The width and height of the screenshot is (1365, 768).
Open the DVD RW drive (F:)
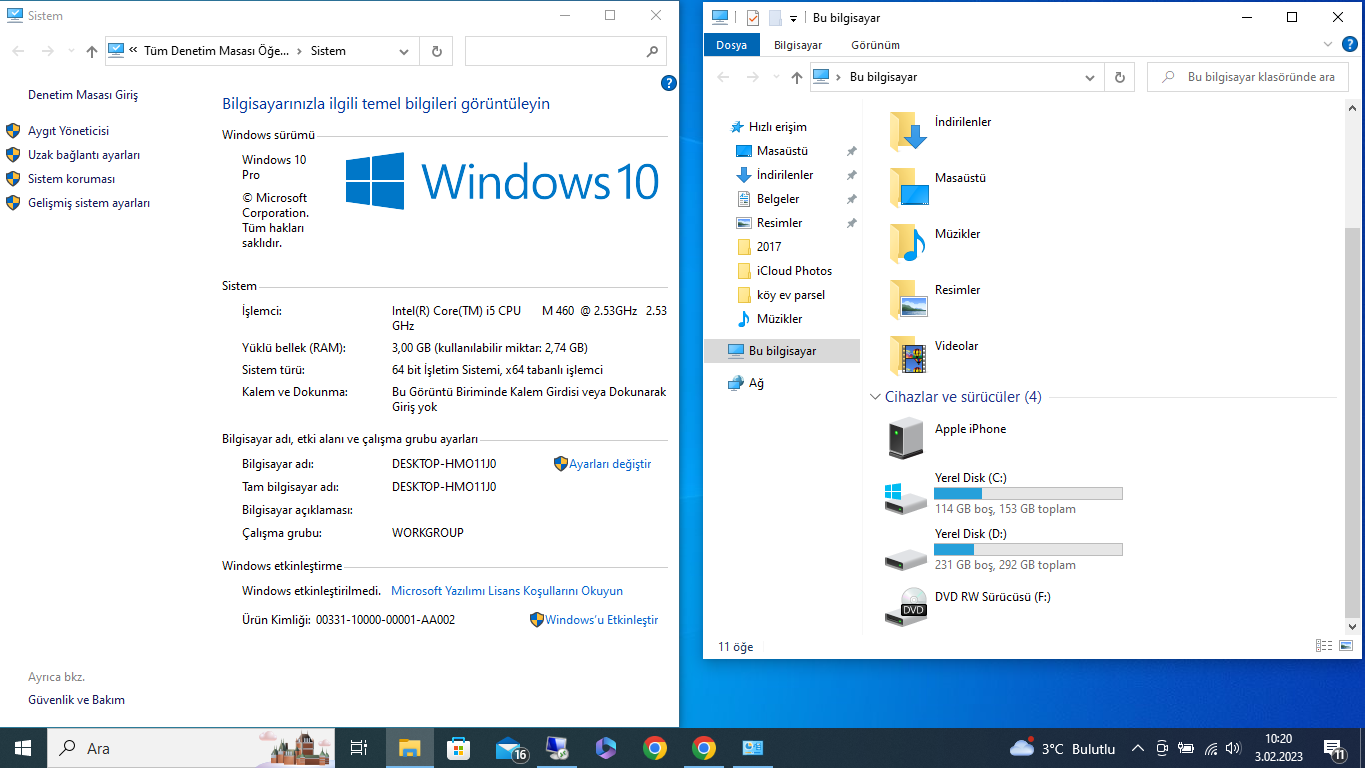907,606
